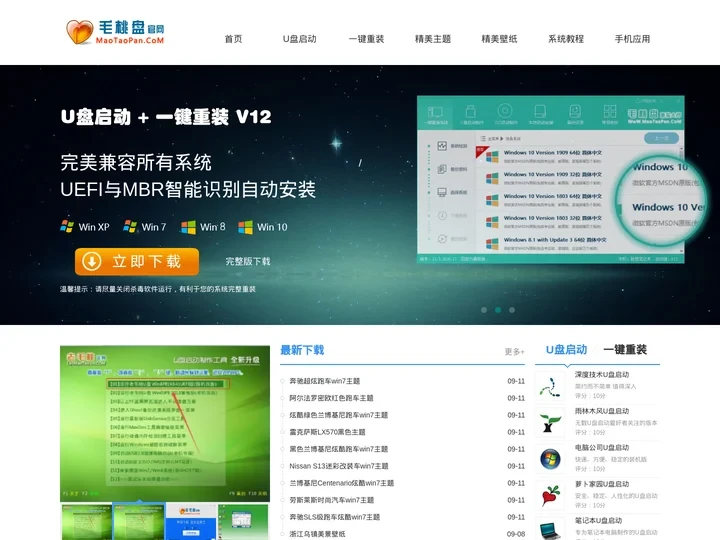Select the blue third slideshow thumbnail
This screenshot has height=540, width=720.
pos(191,522)
